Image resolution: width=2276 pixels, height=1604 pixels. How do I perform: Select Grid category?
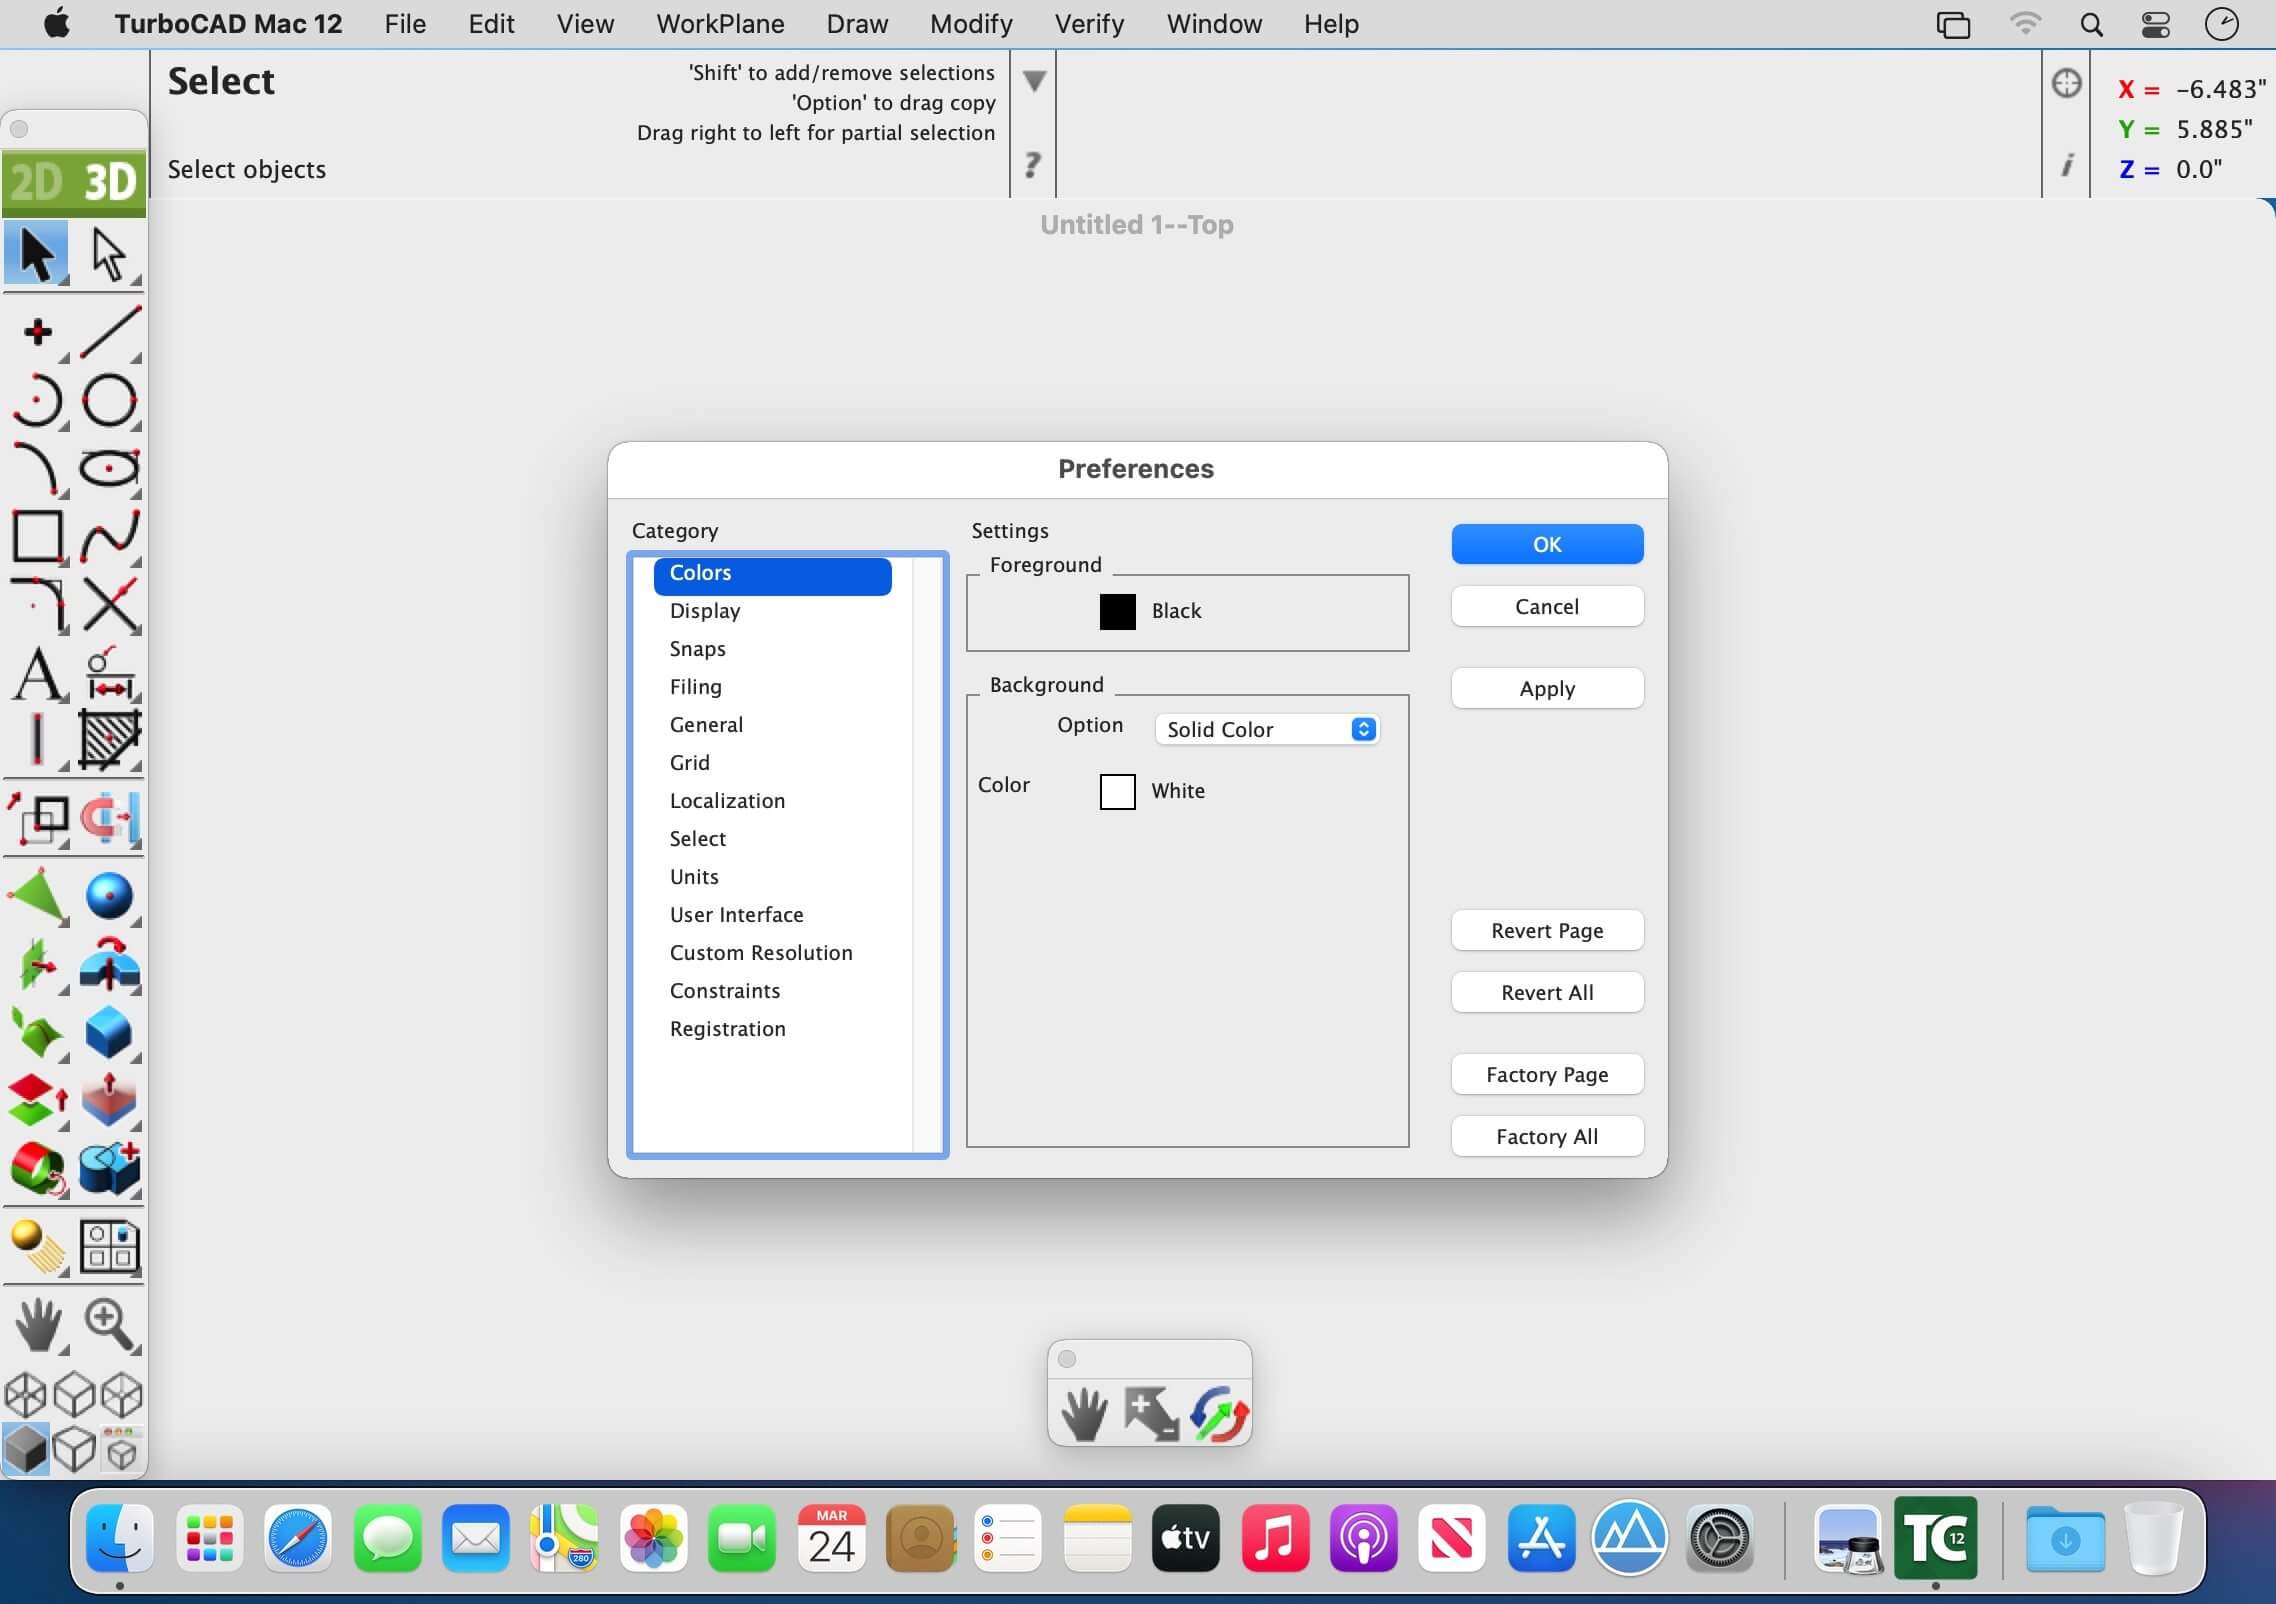click(x=773, y=763)
